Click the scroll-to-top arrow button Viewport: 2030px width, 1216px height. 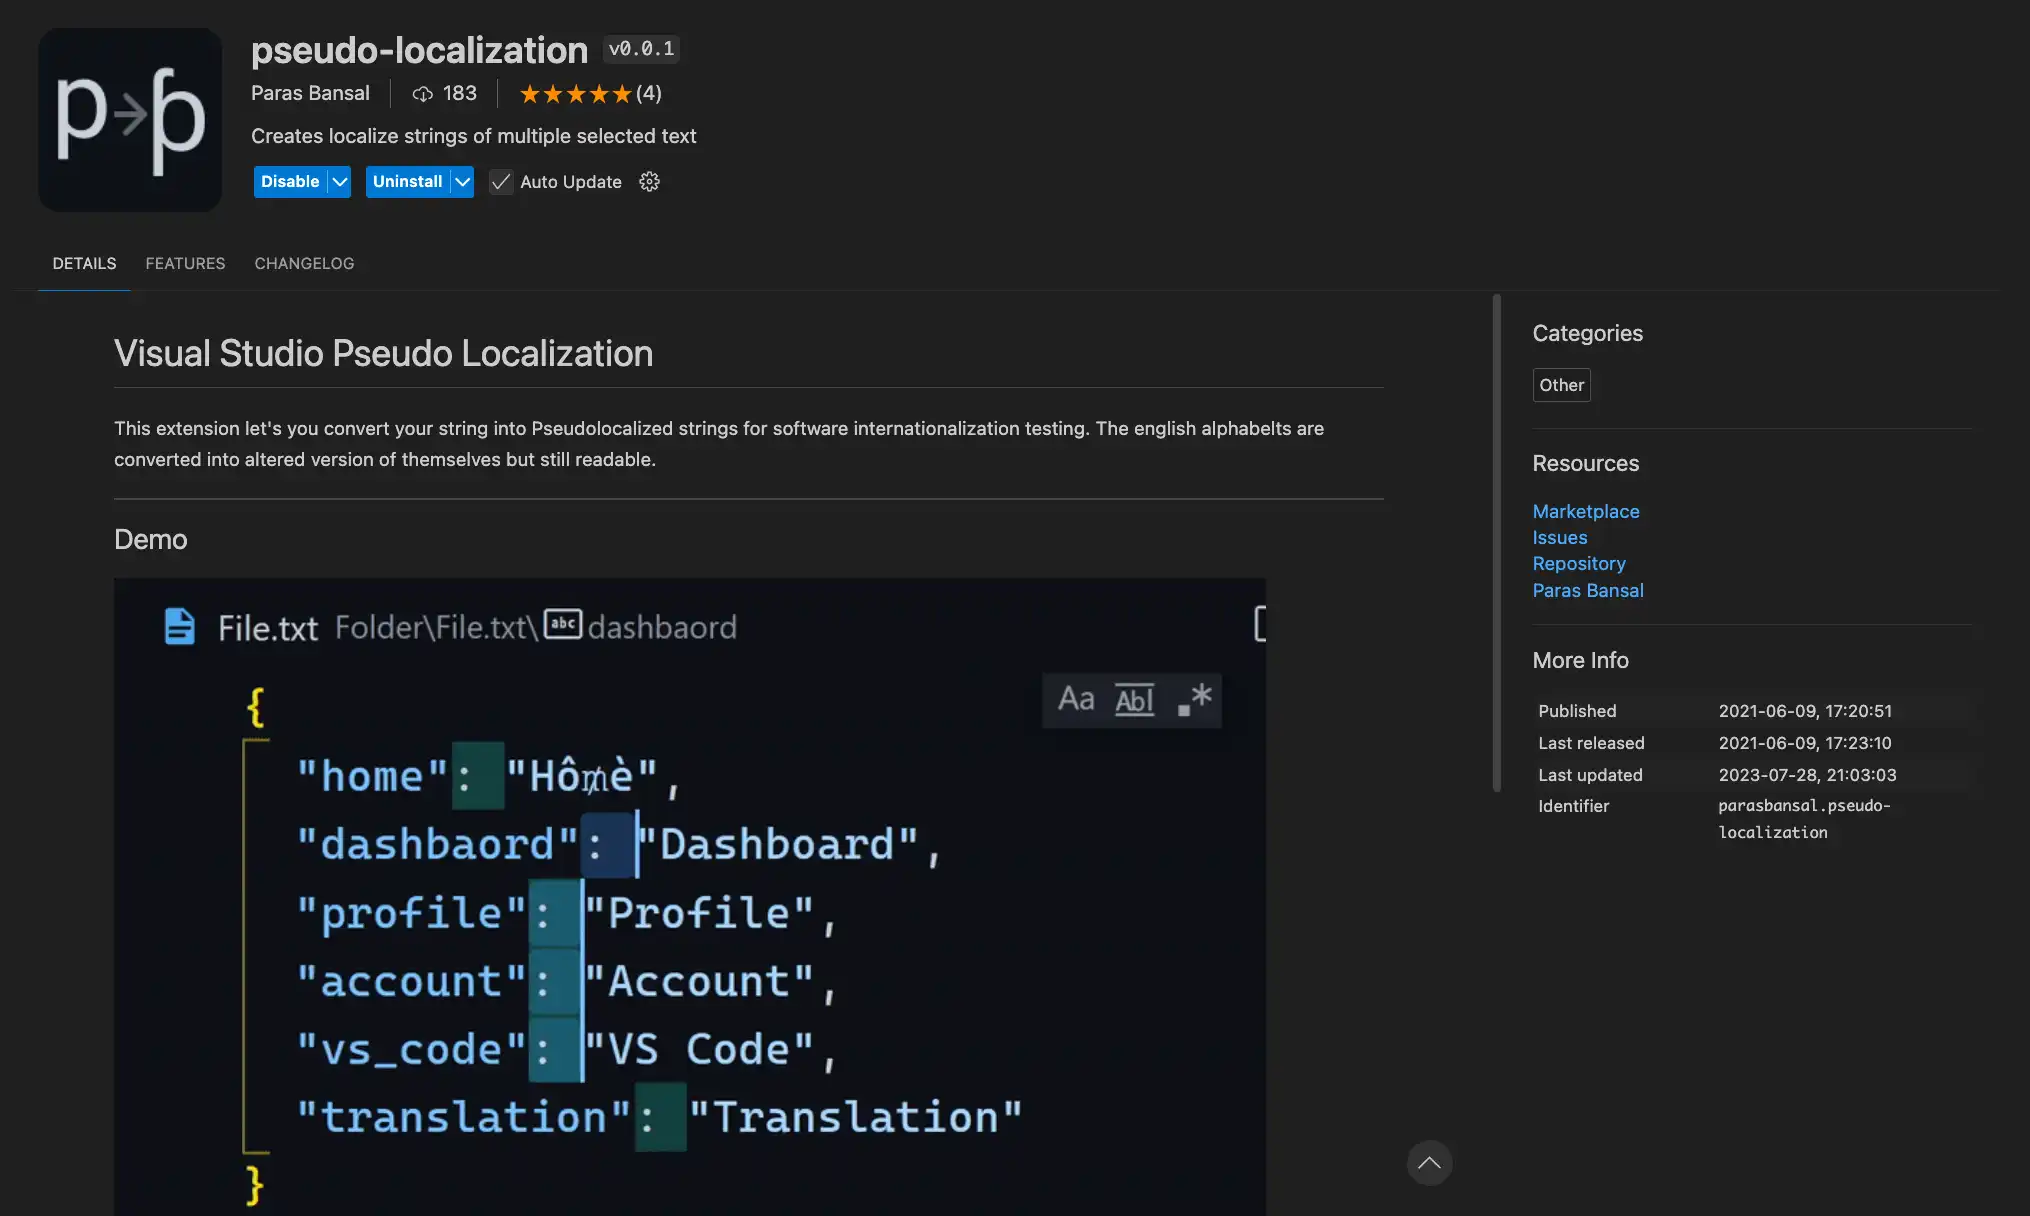point(1429,1163)
